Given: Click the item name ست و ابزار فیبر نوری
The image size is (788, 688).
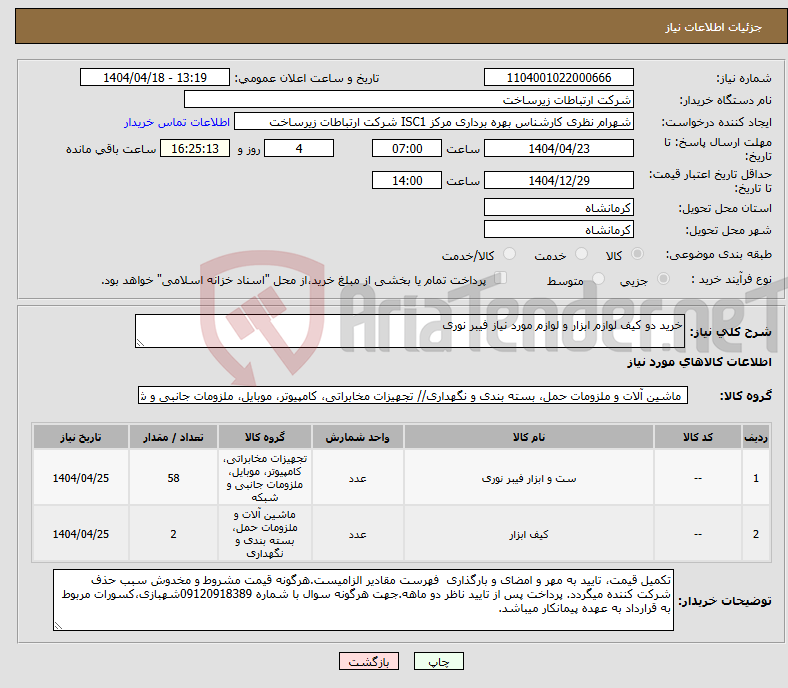Looking at the screenshot, I should pos(529,478).
